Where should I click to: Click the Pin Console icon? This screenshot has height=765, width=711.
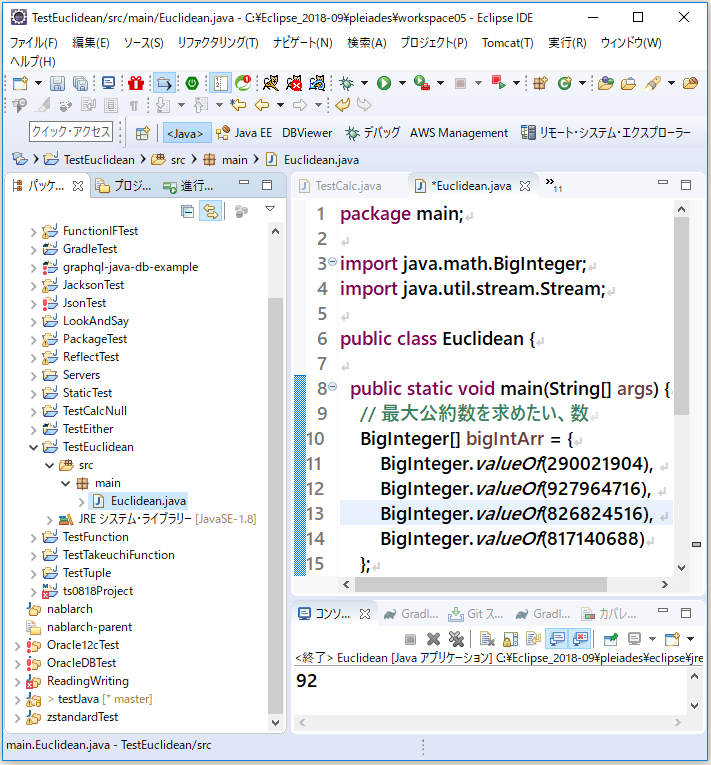pos(610,639)
